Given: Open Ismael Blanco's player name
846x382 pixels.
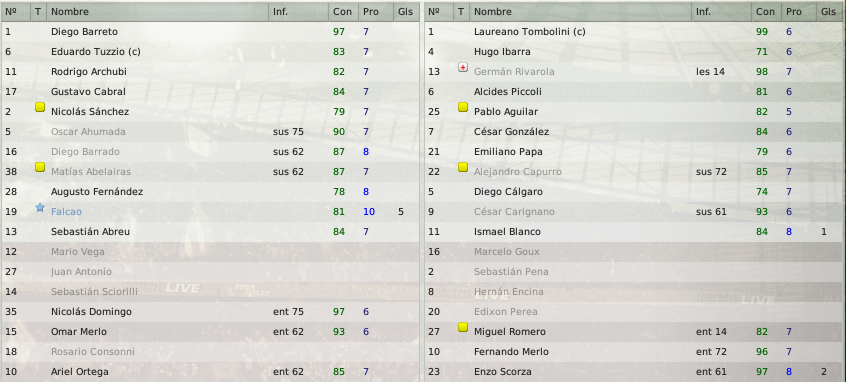Looking at the screenshot, I should click(x=507, y=231).
